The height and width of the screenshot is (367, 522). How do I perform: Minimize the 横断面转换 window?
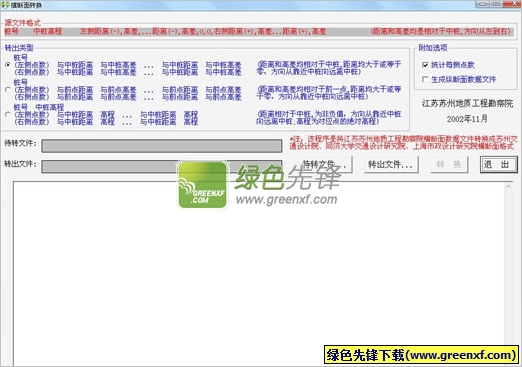(x=482, y=4)
